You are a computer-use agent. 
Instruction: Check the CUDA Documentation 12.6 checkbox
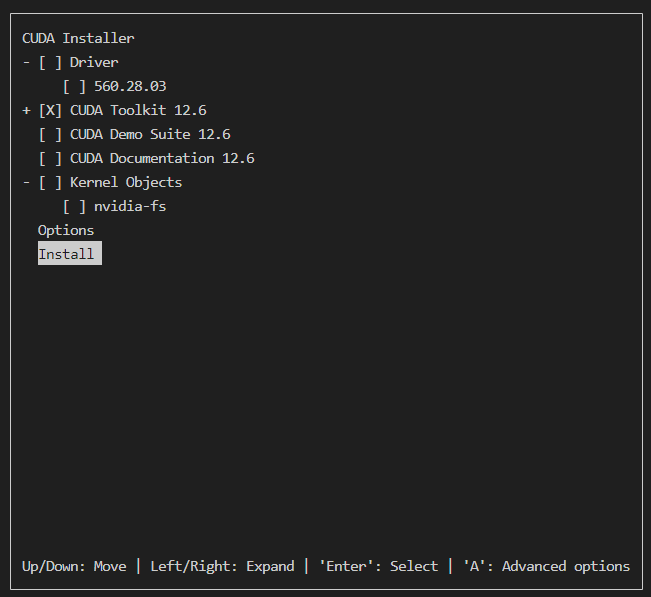point(50,159)
